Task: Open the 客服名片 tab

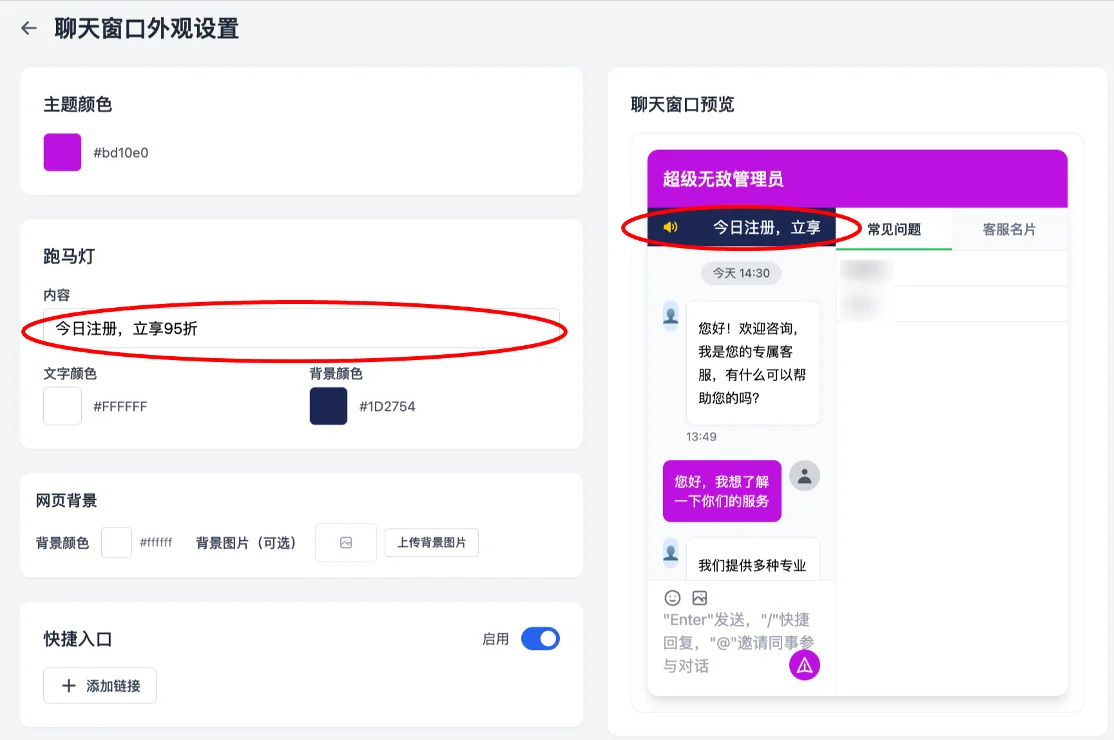Action: pyautogui.click(x=1009, y=229)
